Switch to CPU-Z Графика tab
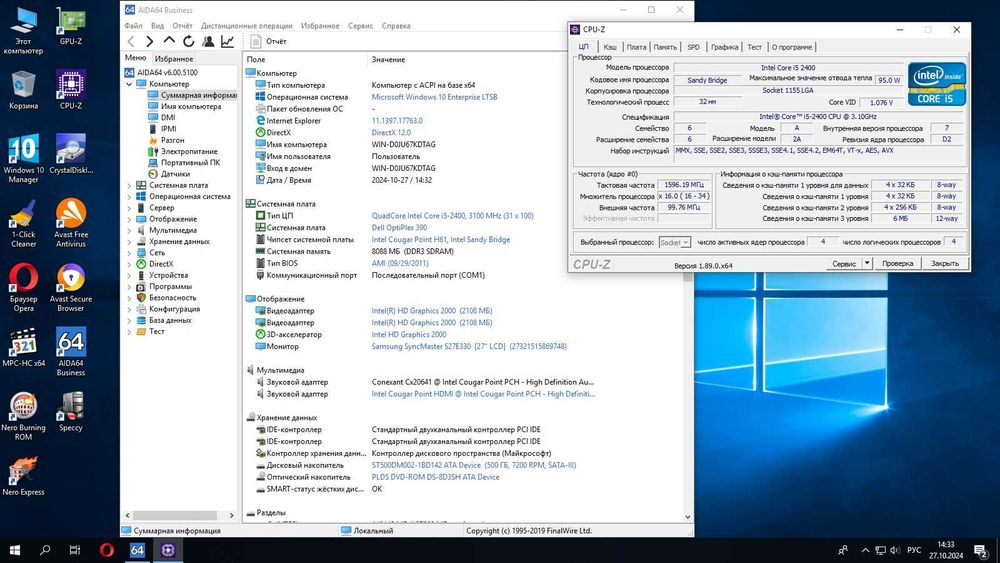 [724, 47]
